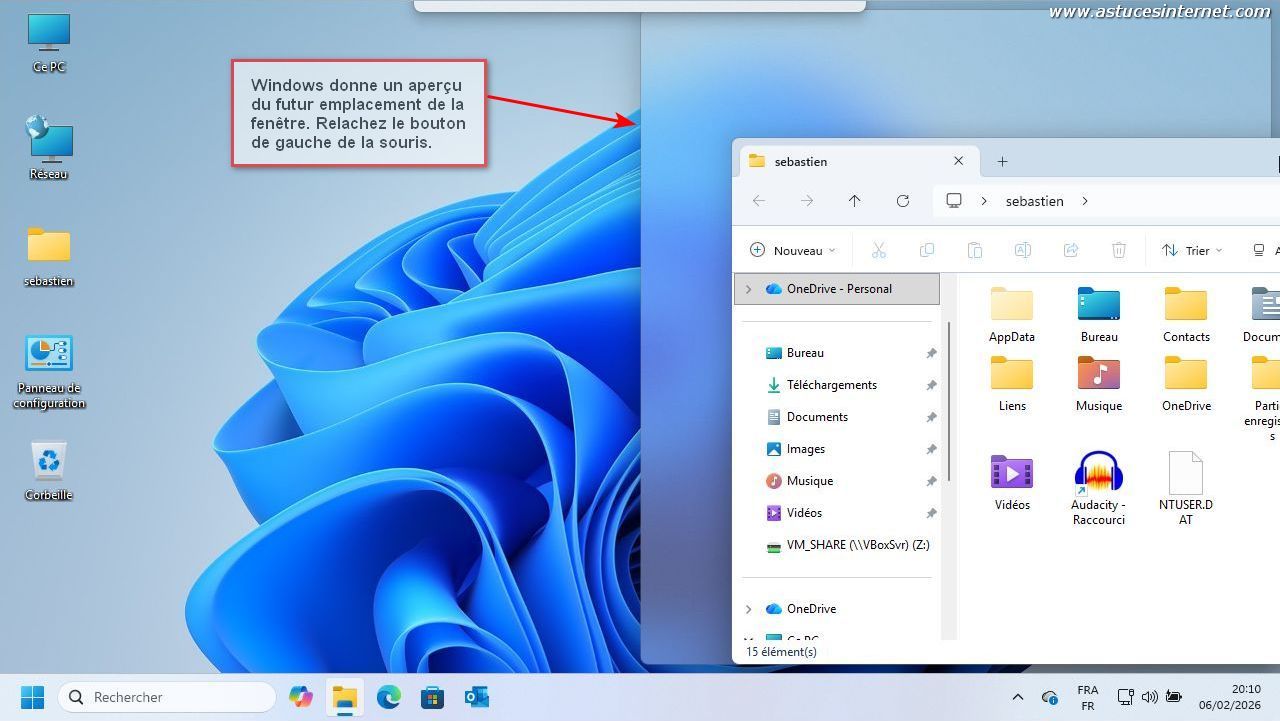Expand the OneDrive node in sidebar
Viewport: 1280px width, 721px height.
(748, 609)
